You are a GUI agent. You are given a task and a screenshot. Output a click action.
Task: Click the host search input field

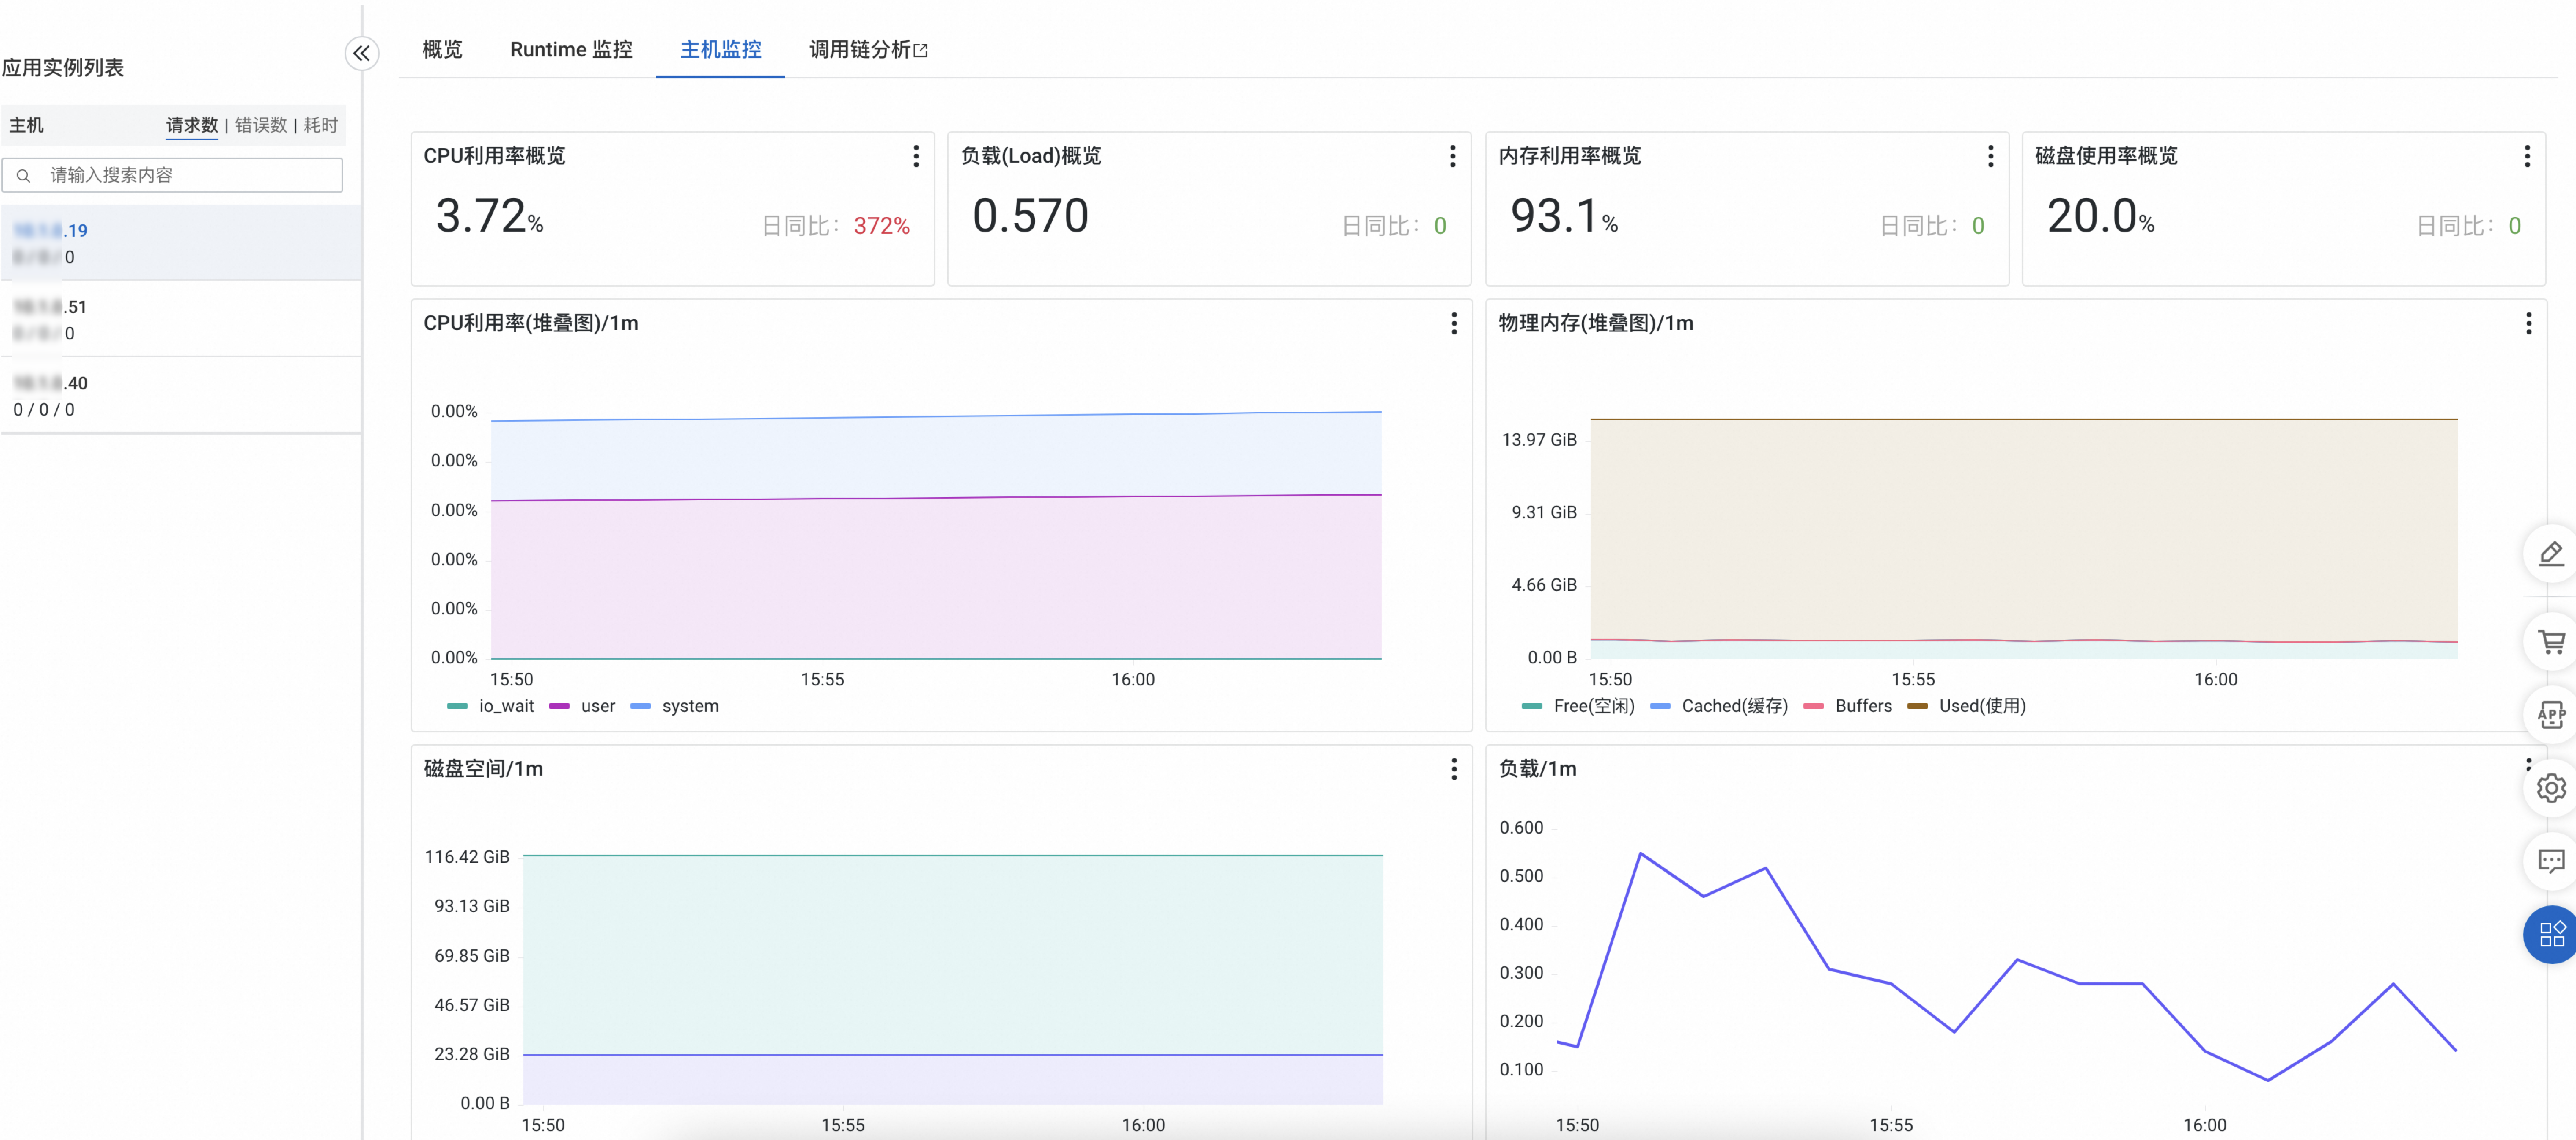[190, 175]
